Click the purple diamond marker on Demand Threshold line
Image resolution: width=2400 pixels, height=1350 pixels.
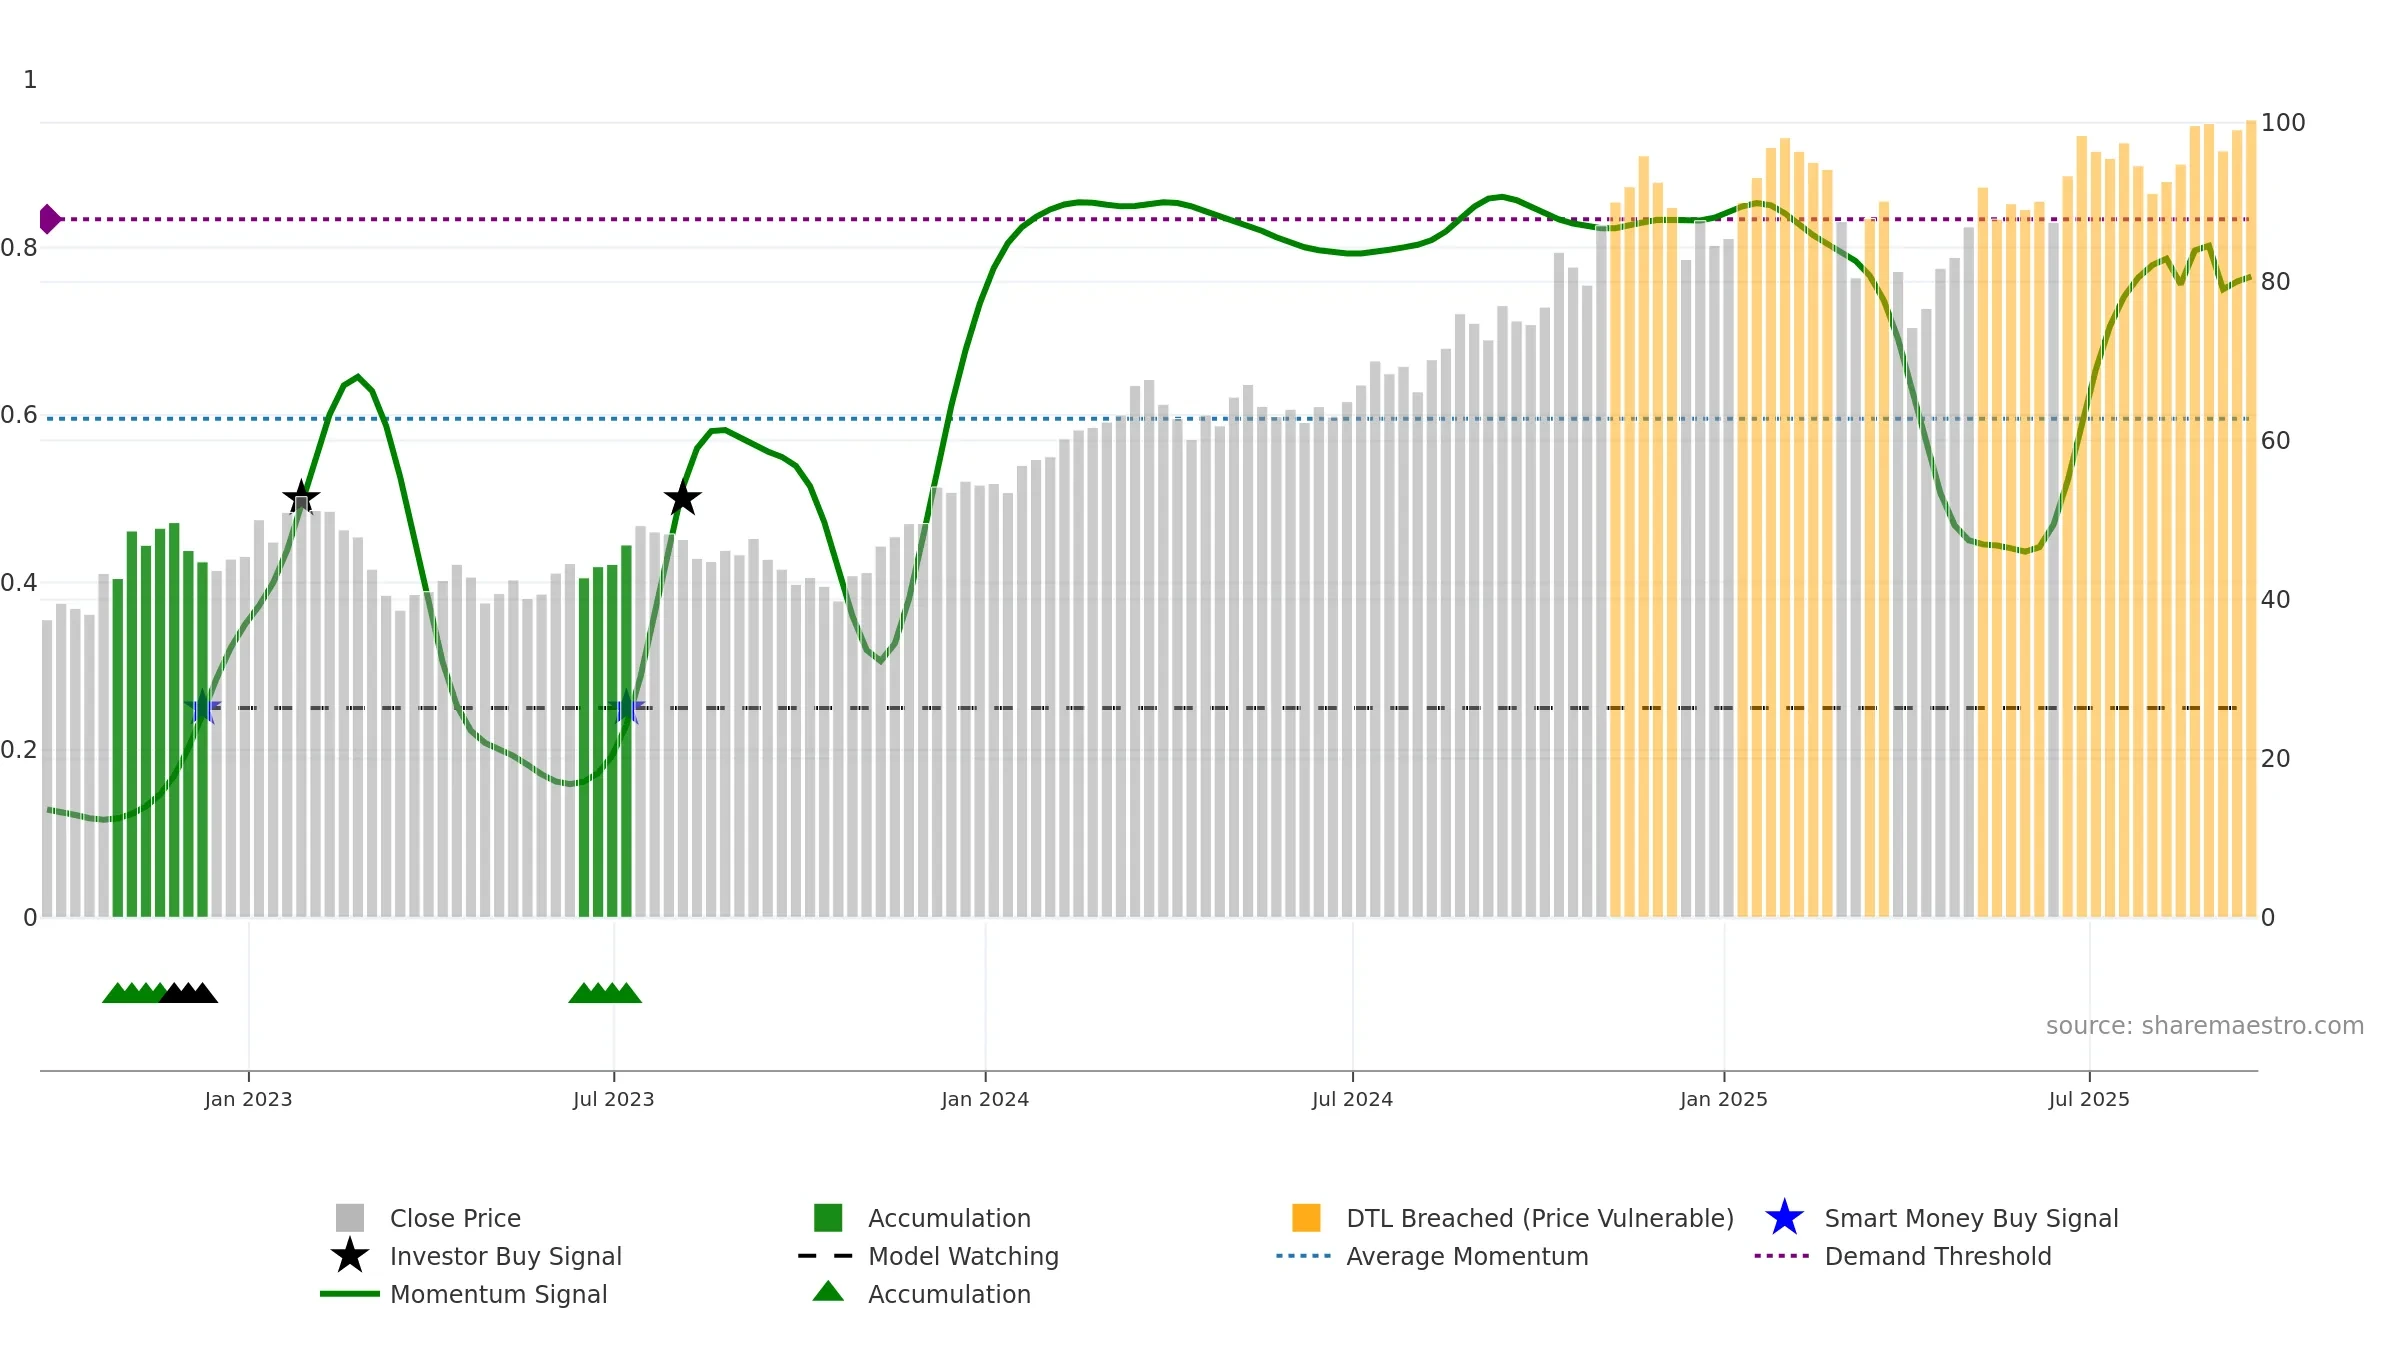(49, 219)
